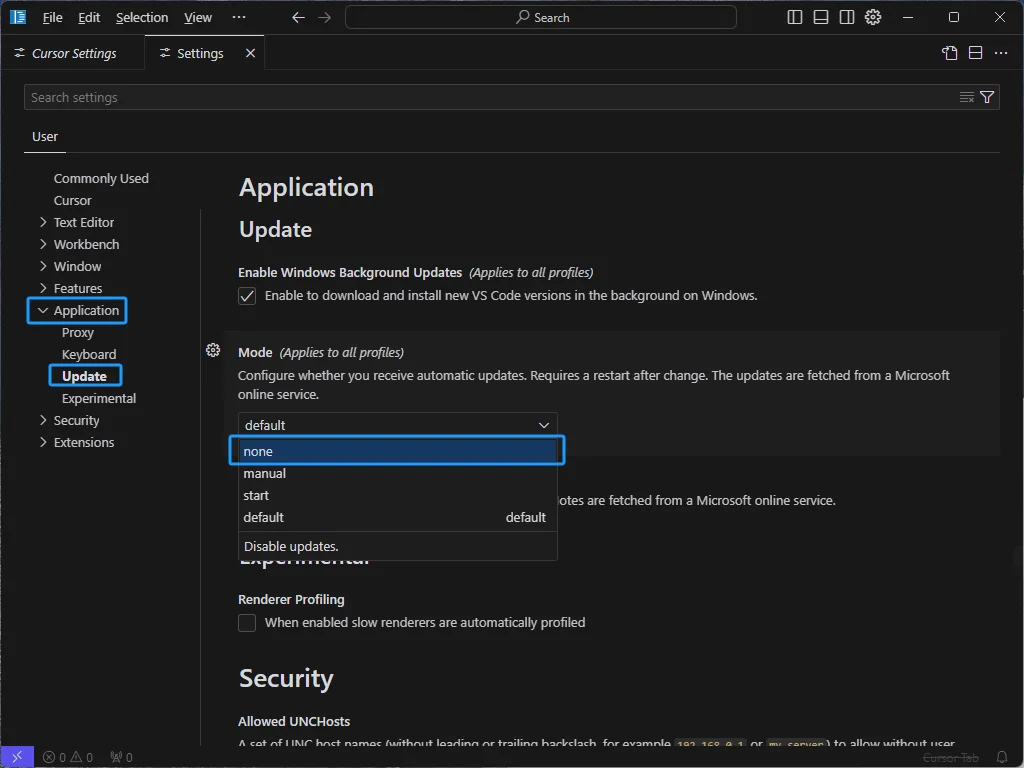Click Cursor Tab status bar entry
The width and height of the screenshot is (1024, 768).
coord(950,758)
